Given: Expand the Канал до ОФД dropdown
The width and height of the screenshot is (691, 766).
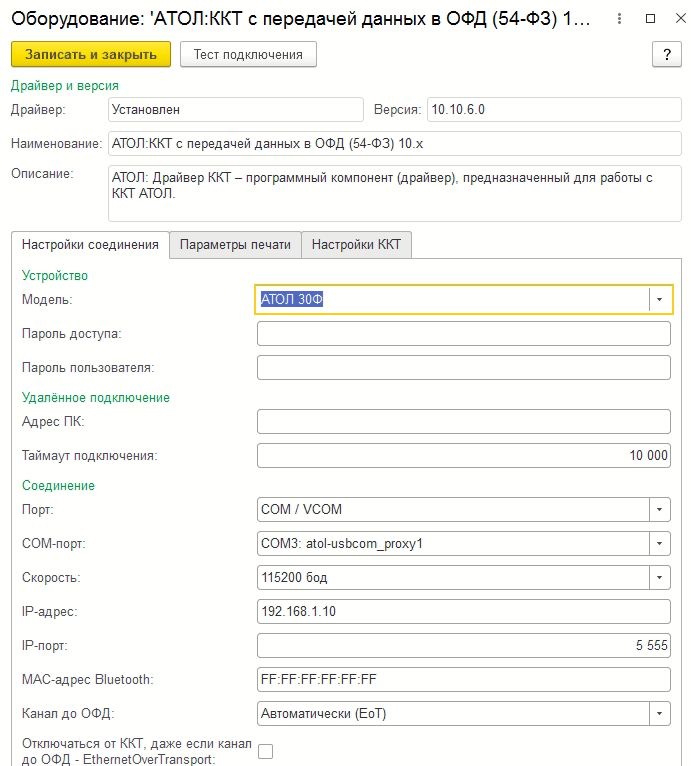Looking at the screenshot, I should 660,714.
